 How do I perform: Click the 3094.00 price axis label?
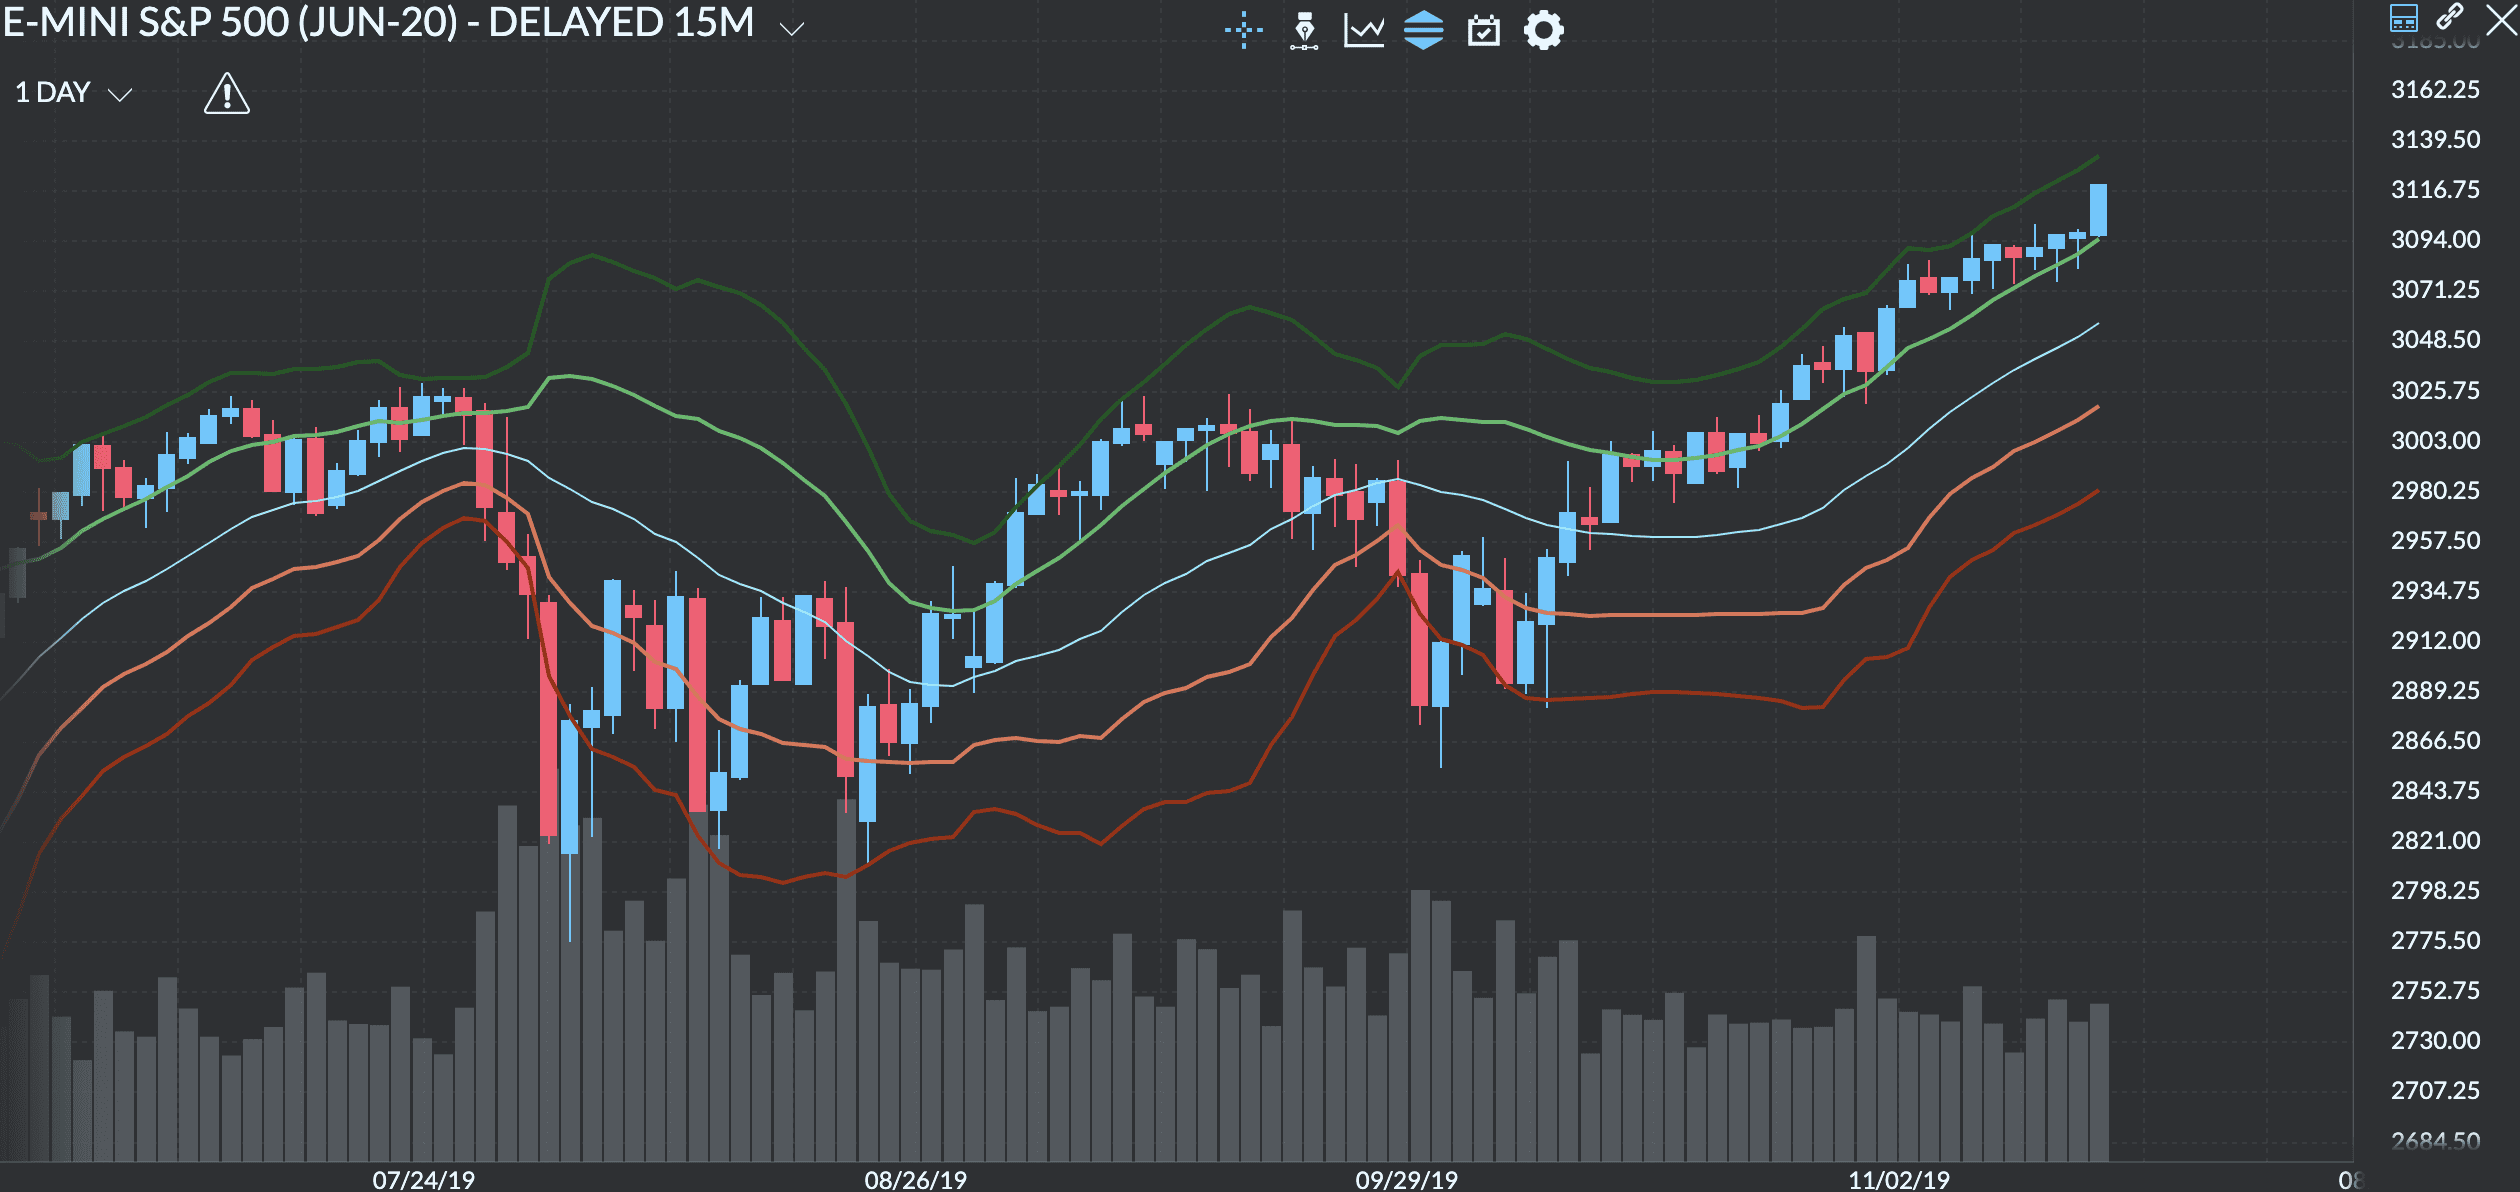point(2435,240)
